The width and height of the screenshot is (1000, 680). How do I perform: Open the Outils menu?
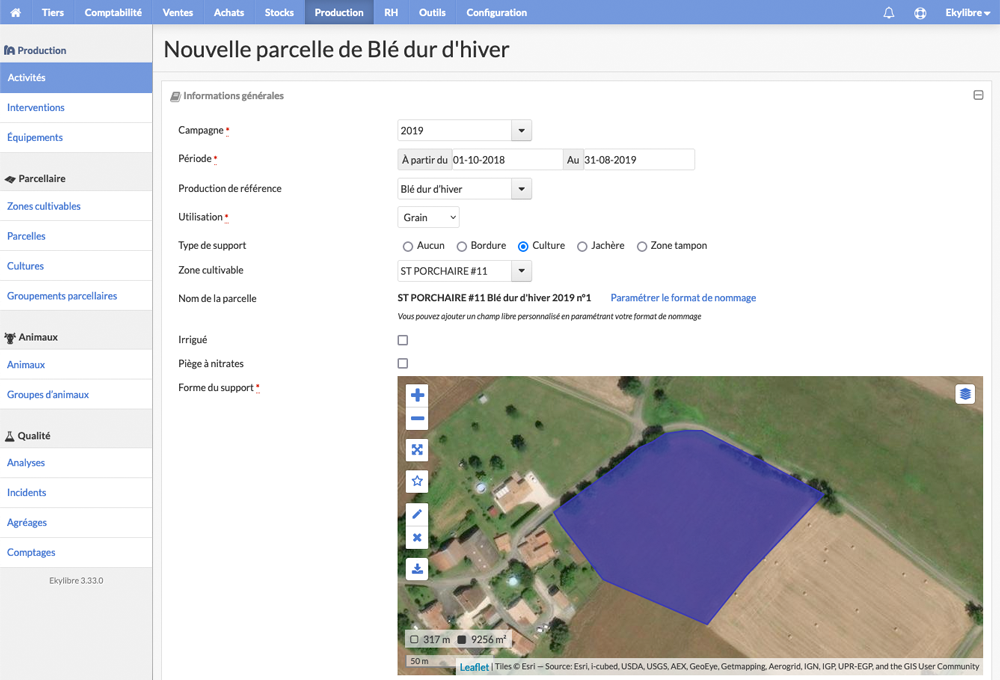pyautogui.click(x=432, y=12)
